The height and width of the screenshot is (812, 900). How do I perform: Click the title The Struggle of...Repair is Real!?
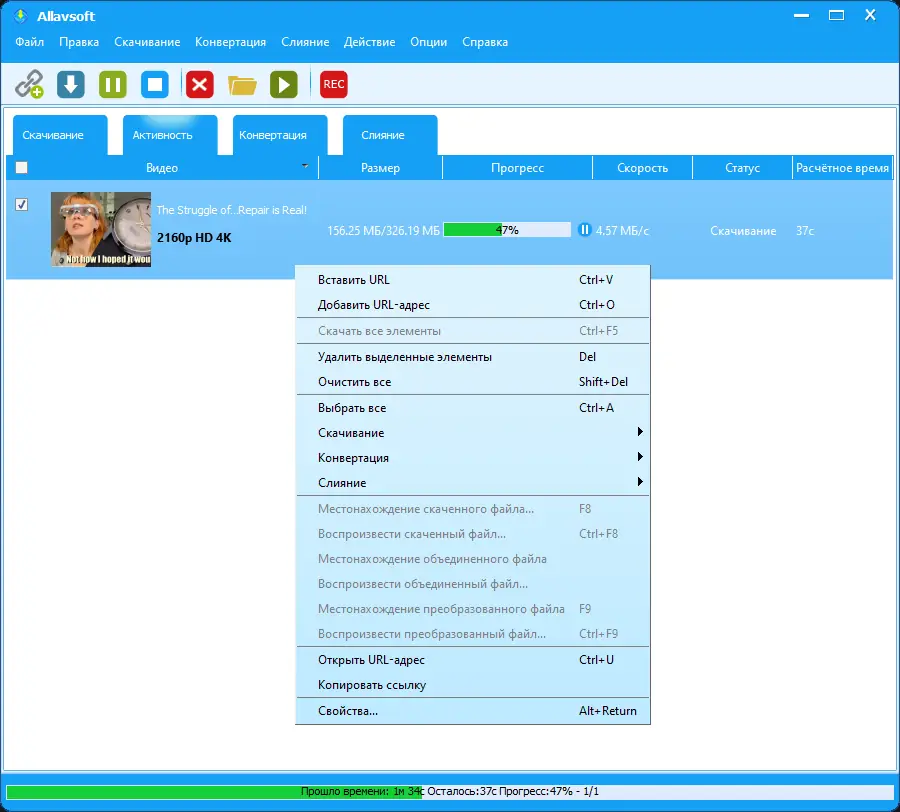click(232, 210)
